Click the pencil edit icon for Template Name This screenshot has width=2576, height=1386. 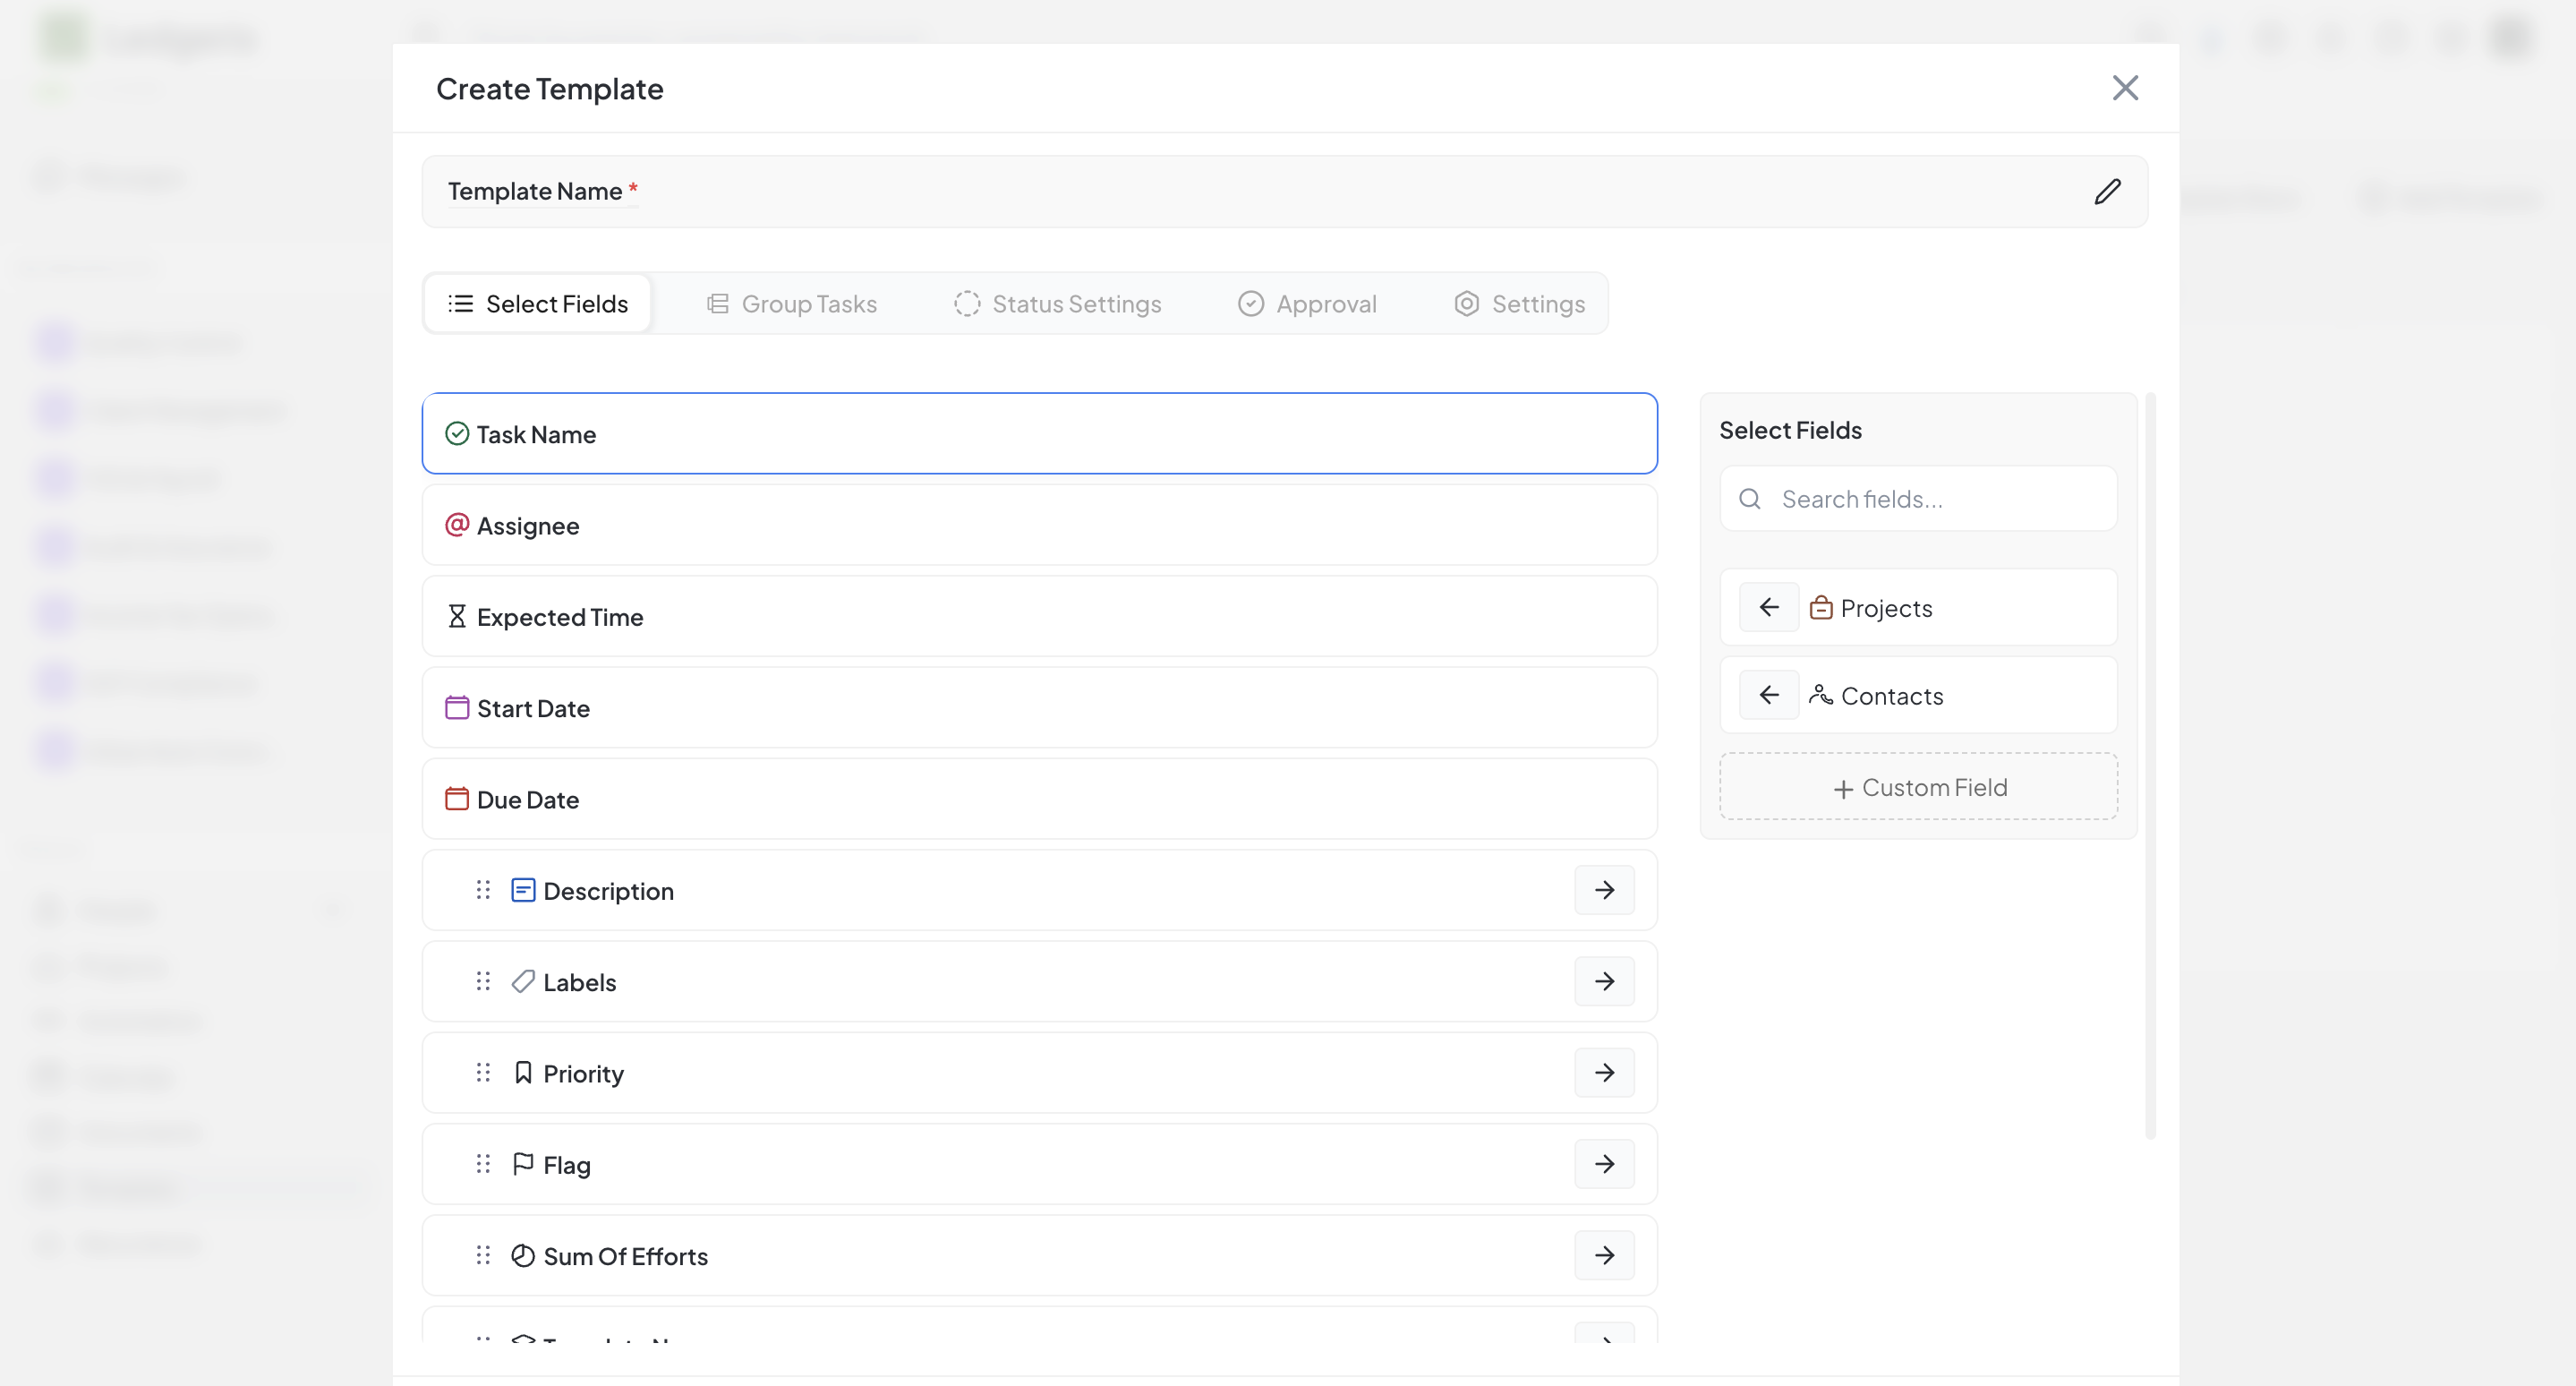2107,191
